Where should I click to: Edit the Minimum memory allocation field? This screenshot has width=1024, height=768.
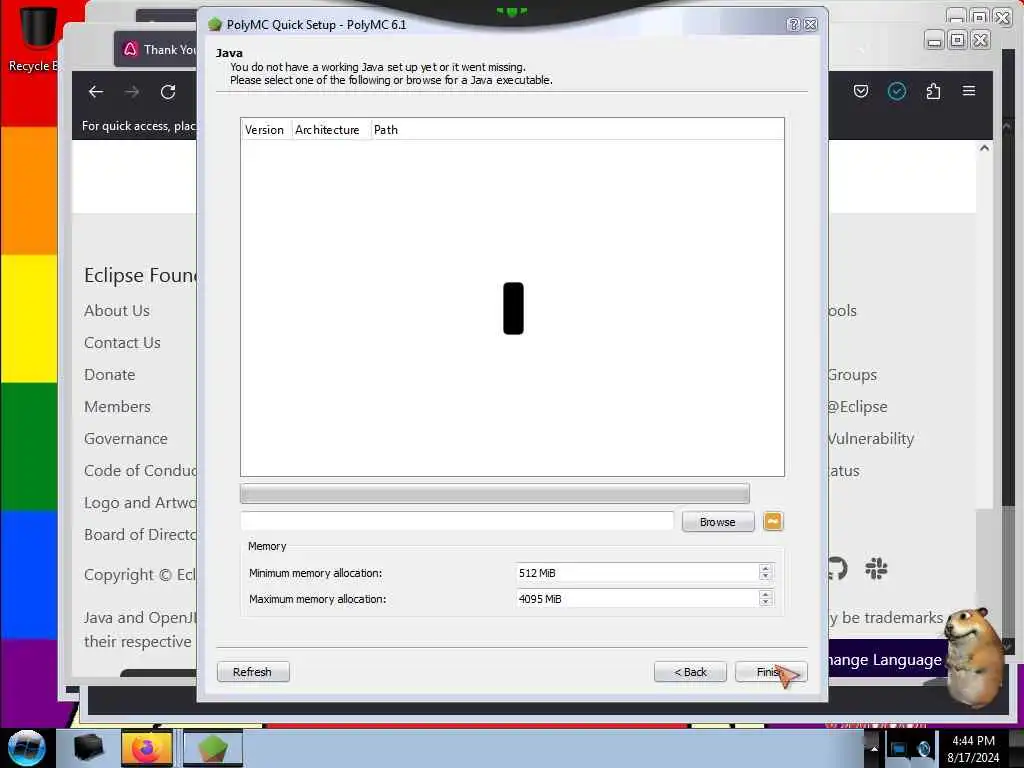637,573
